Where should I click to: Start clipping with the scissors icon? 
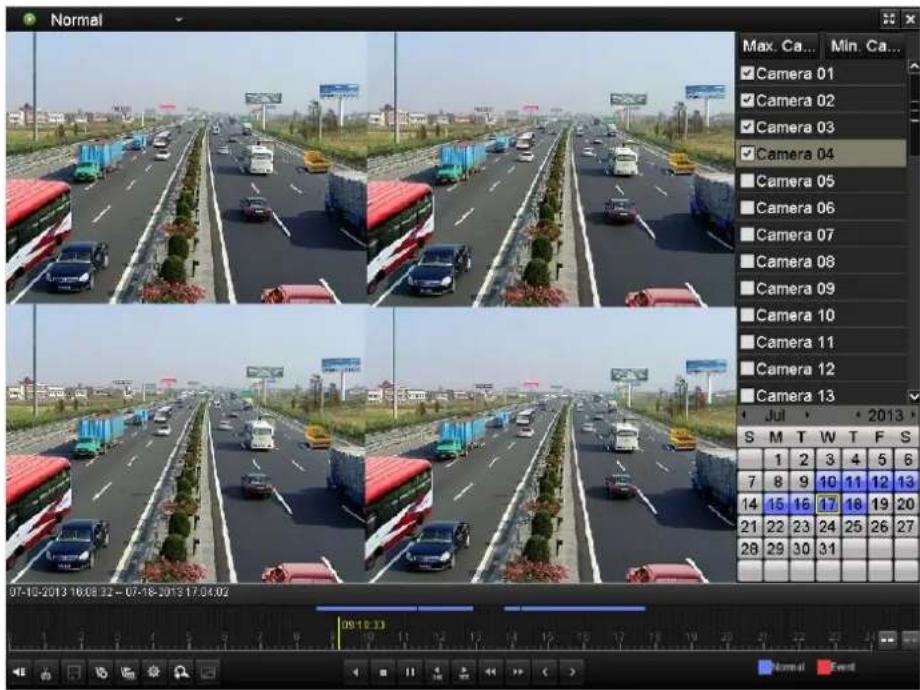point(46,672)
